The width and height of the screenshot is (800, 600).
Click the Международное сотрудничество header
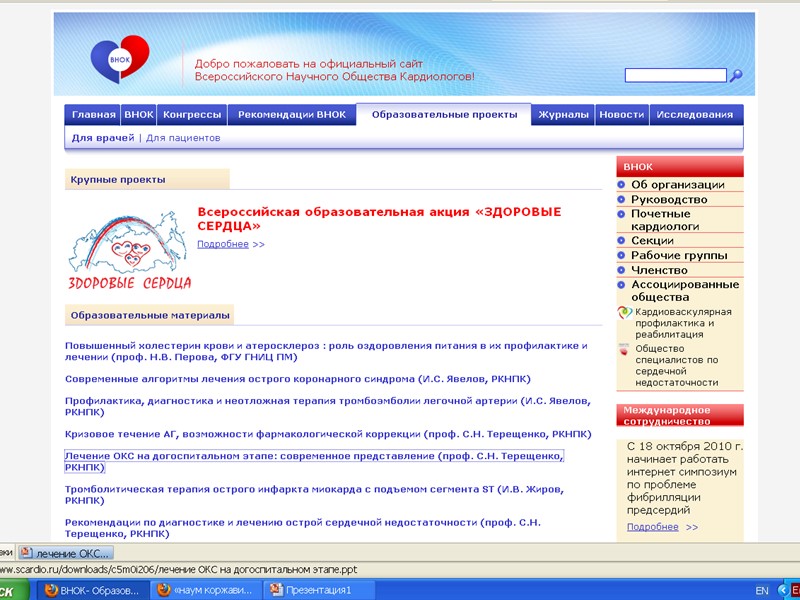coord(680,415)
